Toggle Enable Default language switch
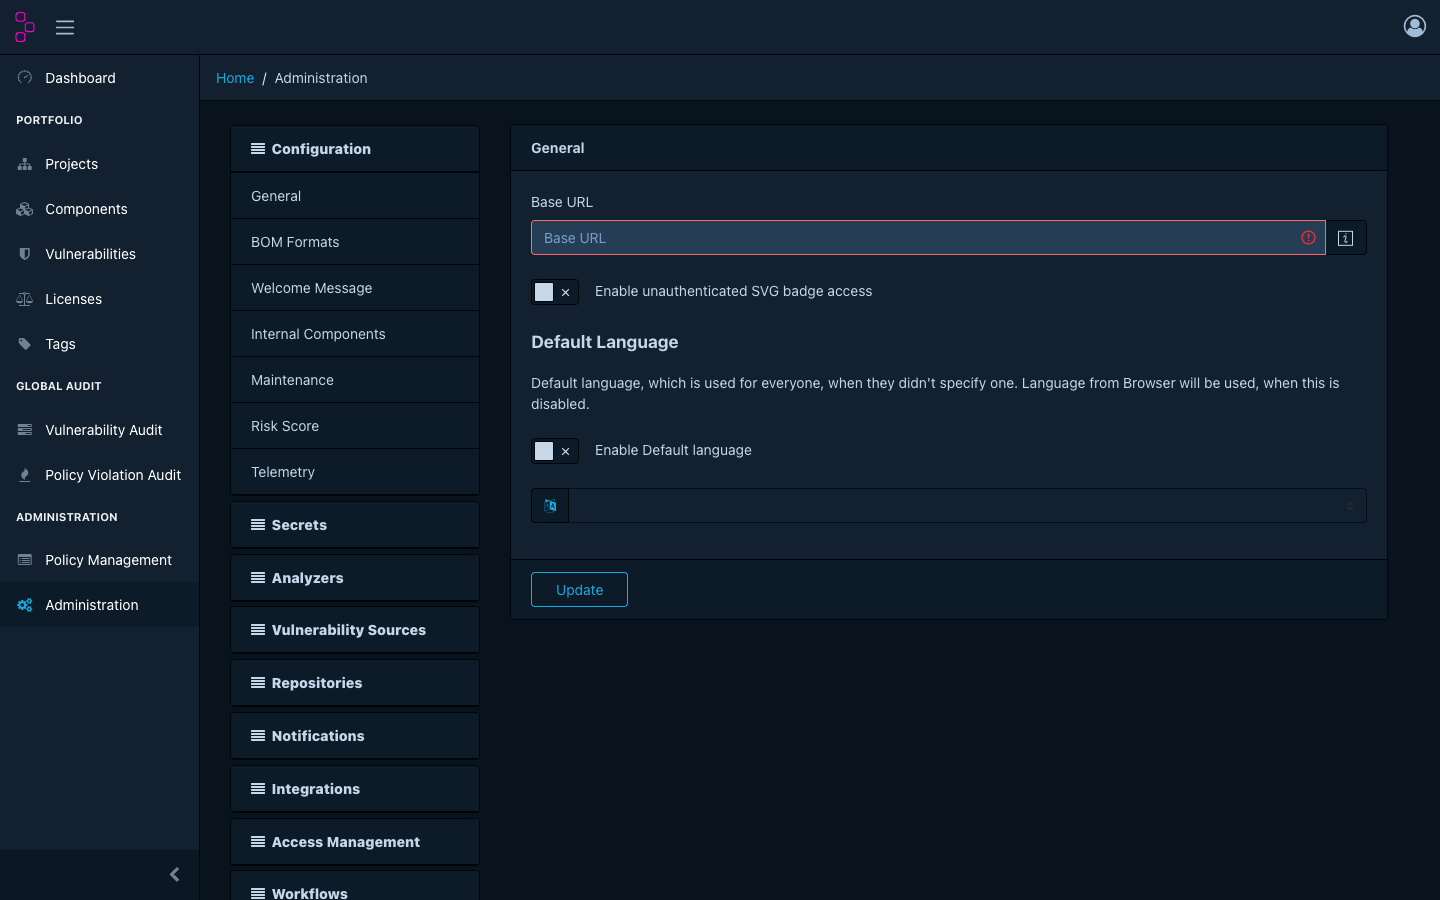 tap(555, 451)
